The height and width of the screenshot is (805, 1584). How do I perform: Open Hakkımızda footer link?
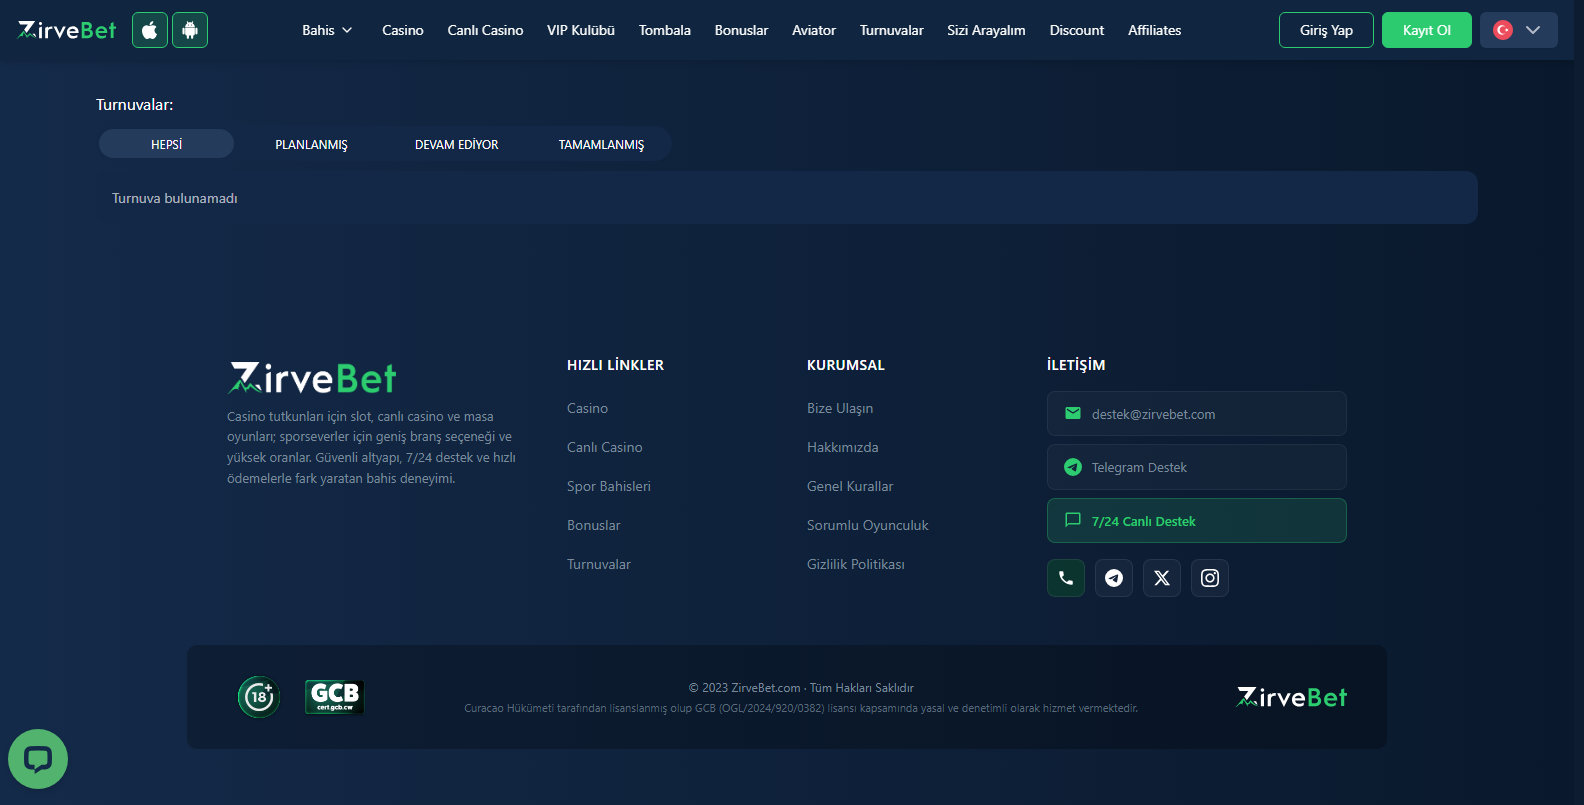pos(843,447)
